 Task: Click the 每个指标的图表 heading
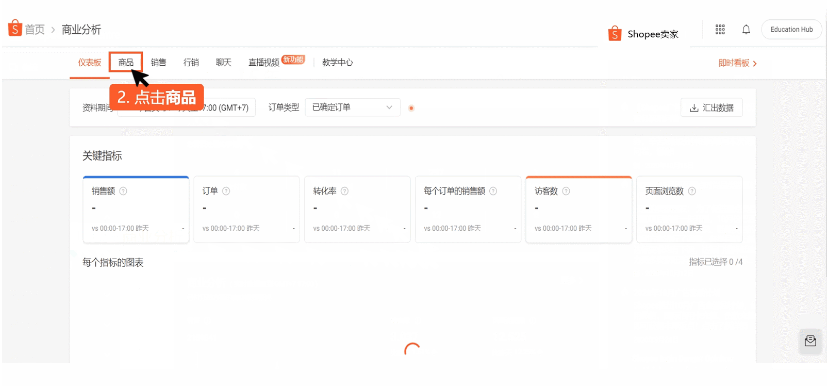pos(113,263)
